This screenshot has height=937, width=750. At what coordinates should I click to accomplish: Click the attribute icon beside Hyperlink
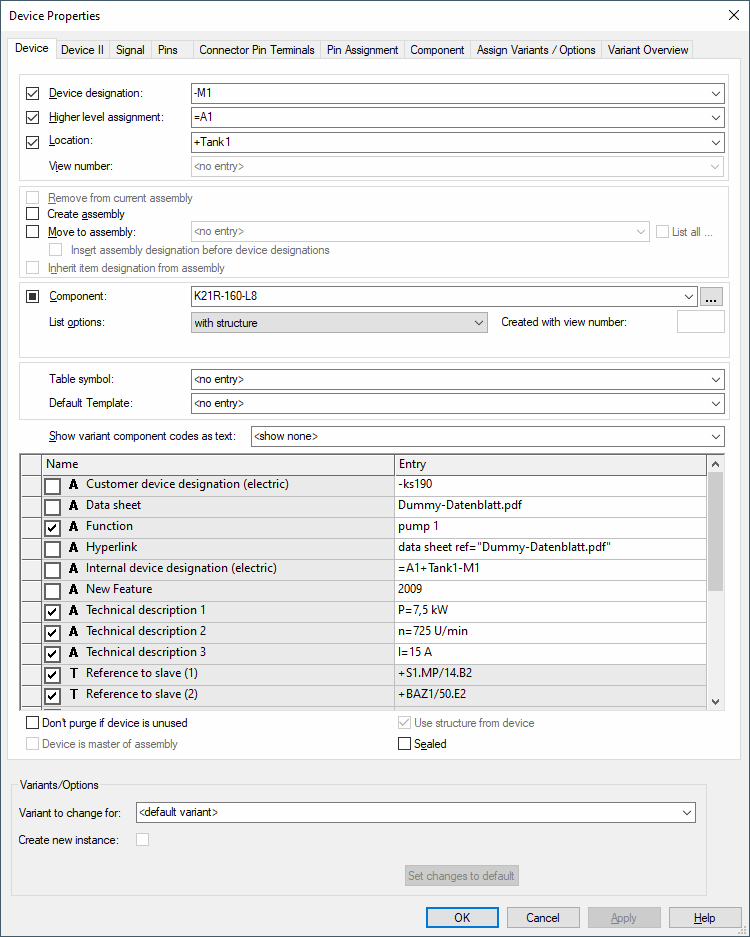pos(74,547)
